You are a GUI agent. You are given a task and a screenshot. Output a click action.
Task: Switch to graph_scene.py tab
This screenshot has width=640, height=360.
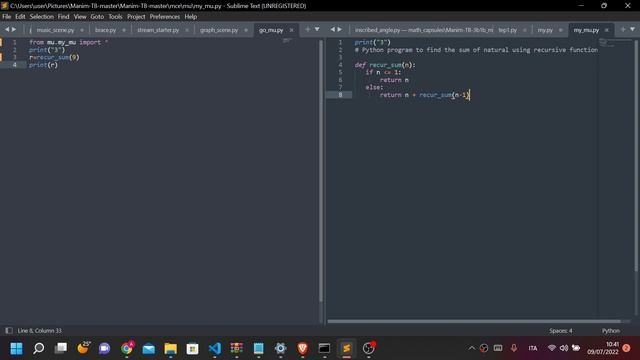click(219, 30)
